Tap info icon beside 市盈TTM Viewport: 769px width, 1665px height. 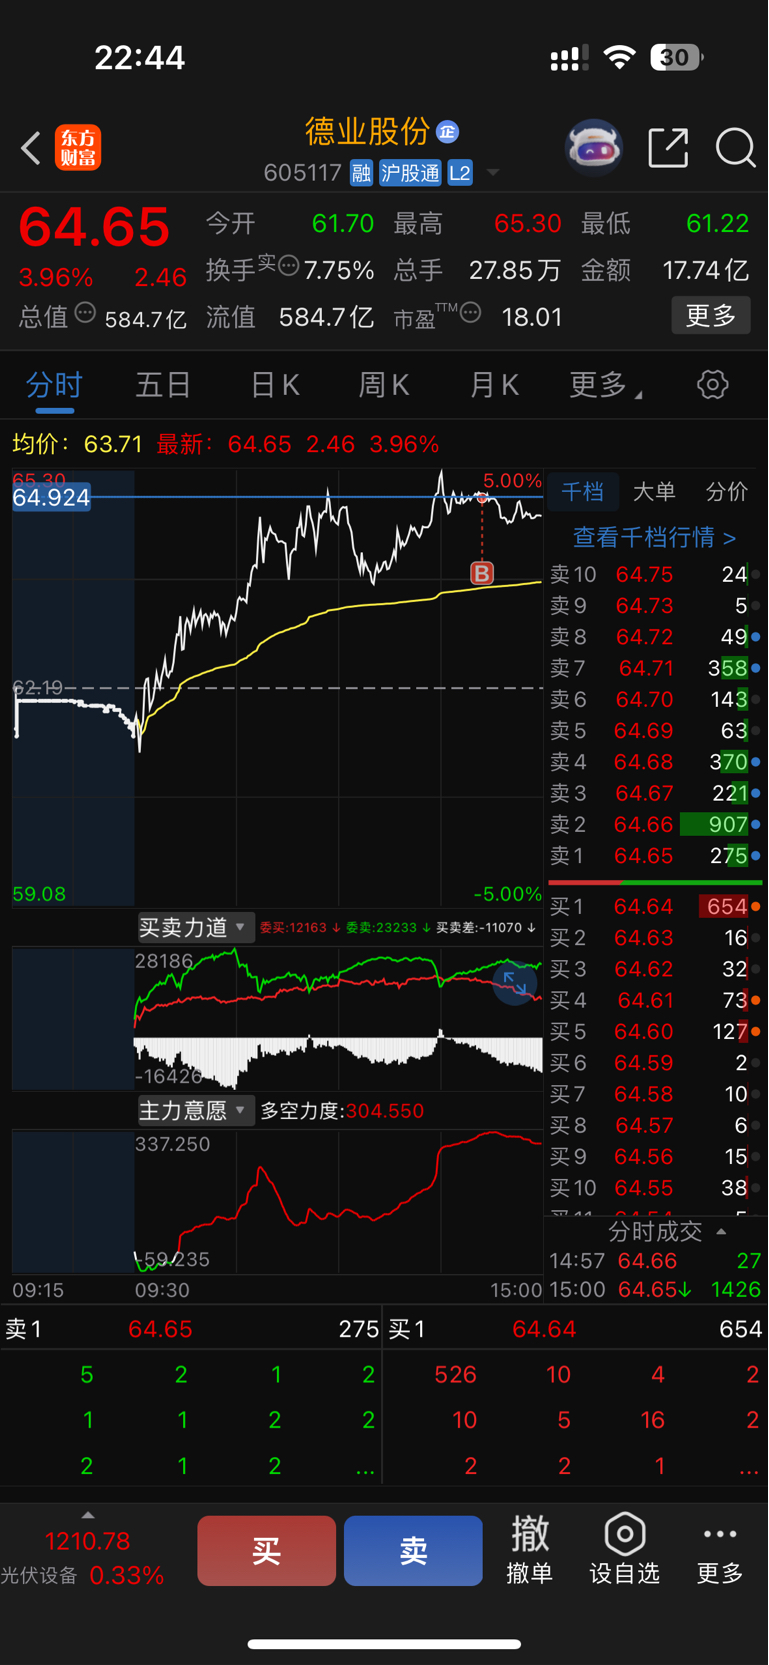click(470, 313)
